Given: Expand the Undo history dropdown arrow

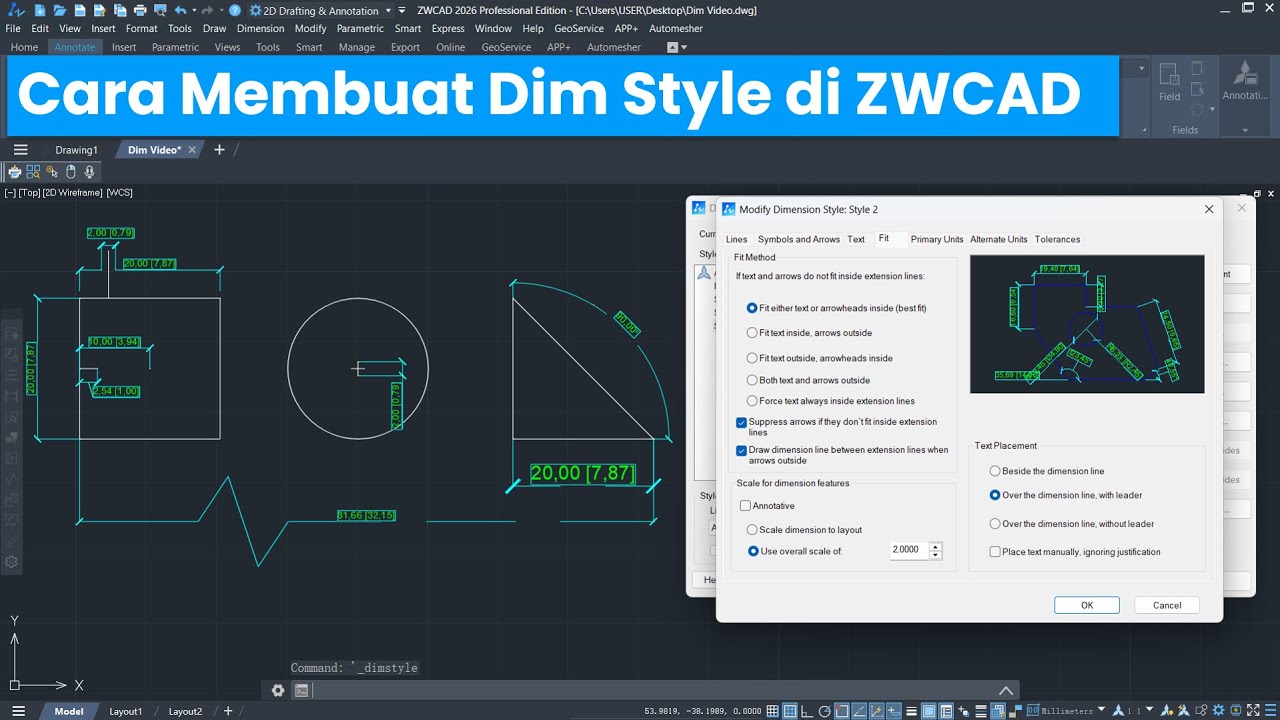Looking at the screenshot, I should coord(194,10).
